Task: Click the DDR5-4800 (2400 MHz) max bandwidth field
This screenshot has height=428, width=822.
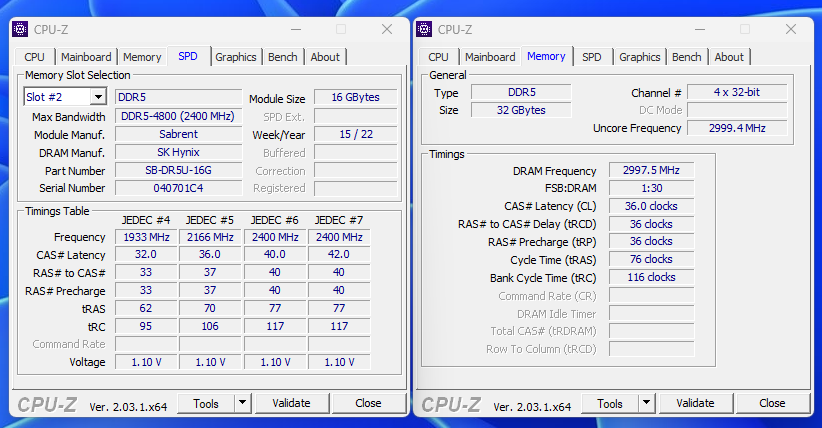Action: pyautogui.click(x=178, y=116)
